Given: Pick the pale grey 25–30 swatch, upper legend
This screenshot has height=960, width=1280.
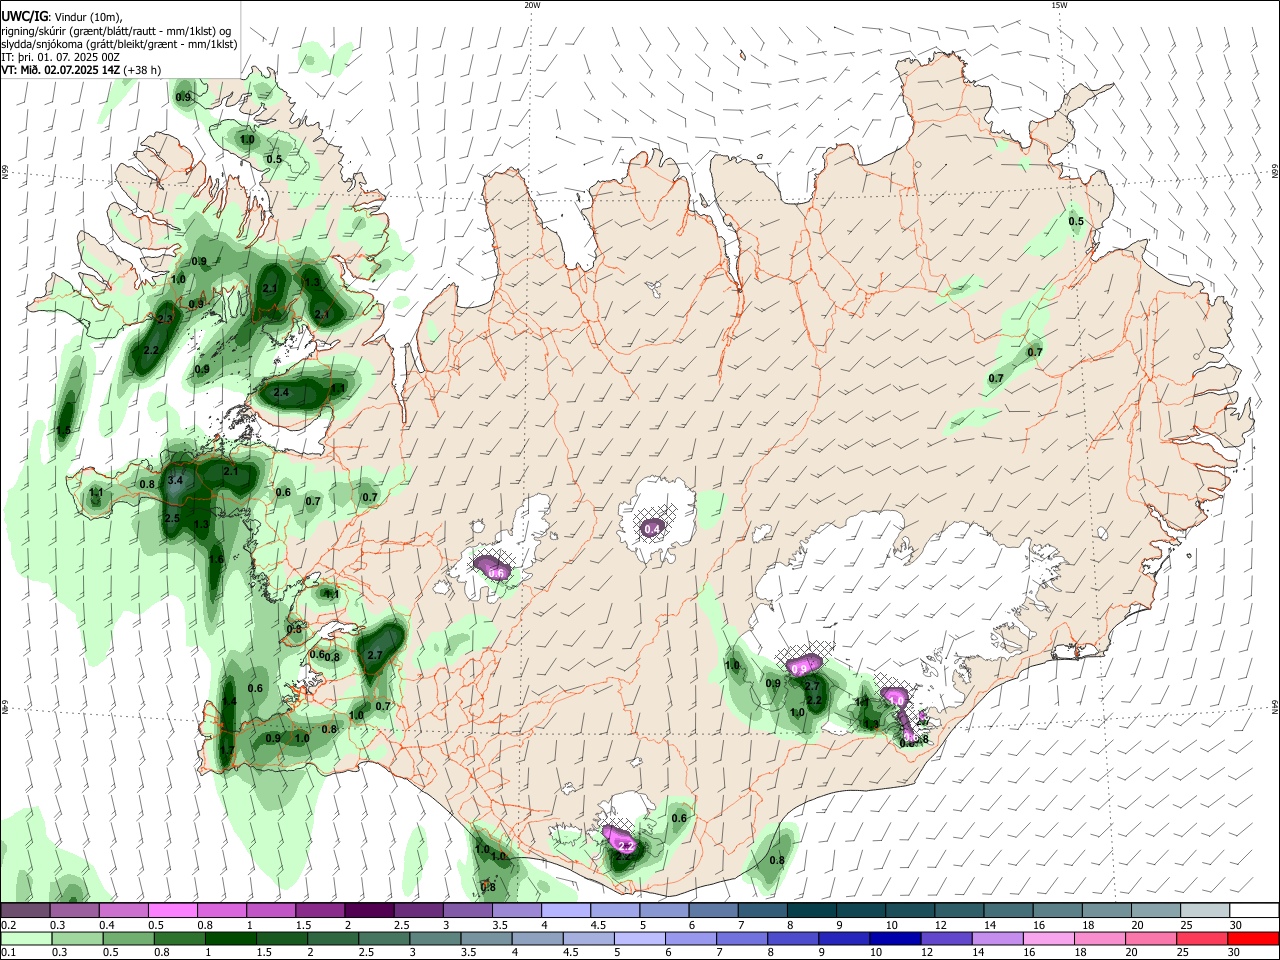Looking at the screenshot, I should tap(1204, 911).
